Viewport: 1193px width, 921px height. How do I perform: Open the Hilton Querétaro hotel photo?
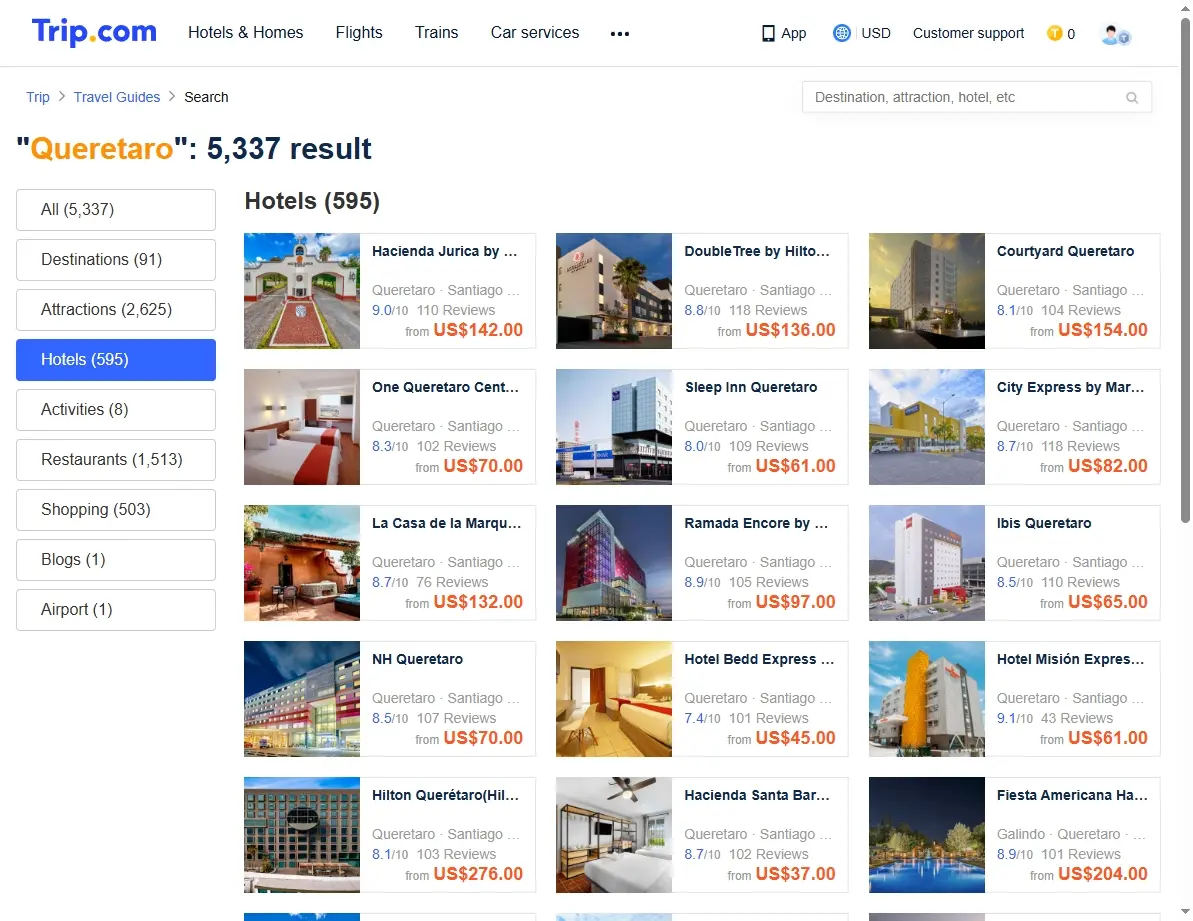pos(302,835)
